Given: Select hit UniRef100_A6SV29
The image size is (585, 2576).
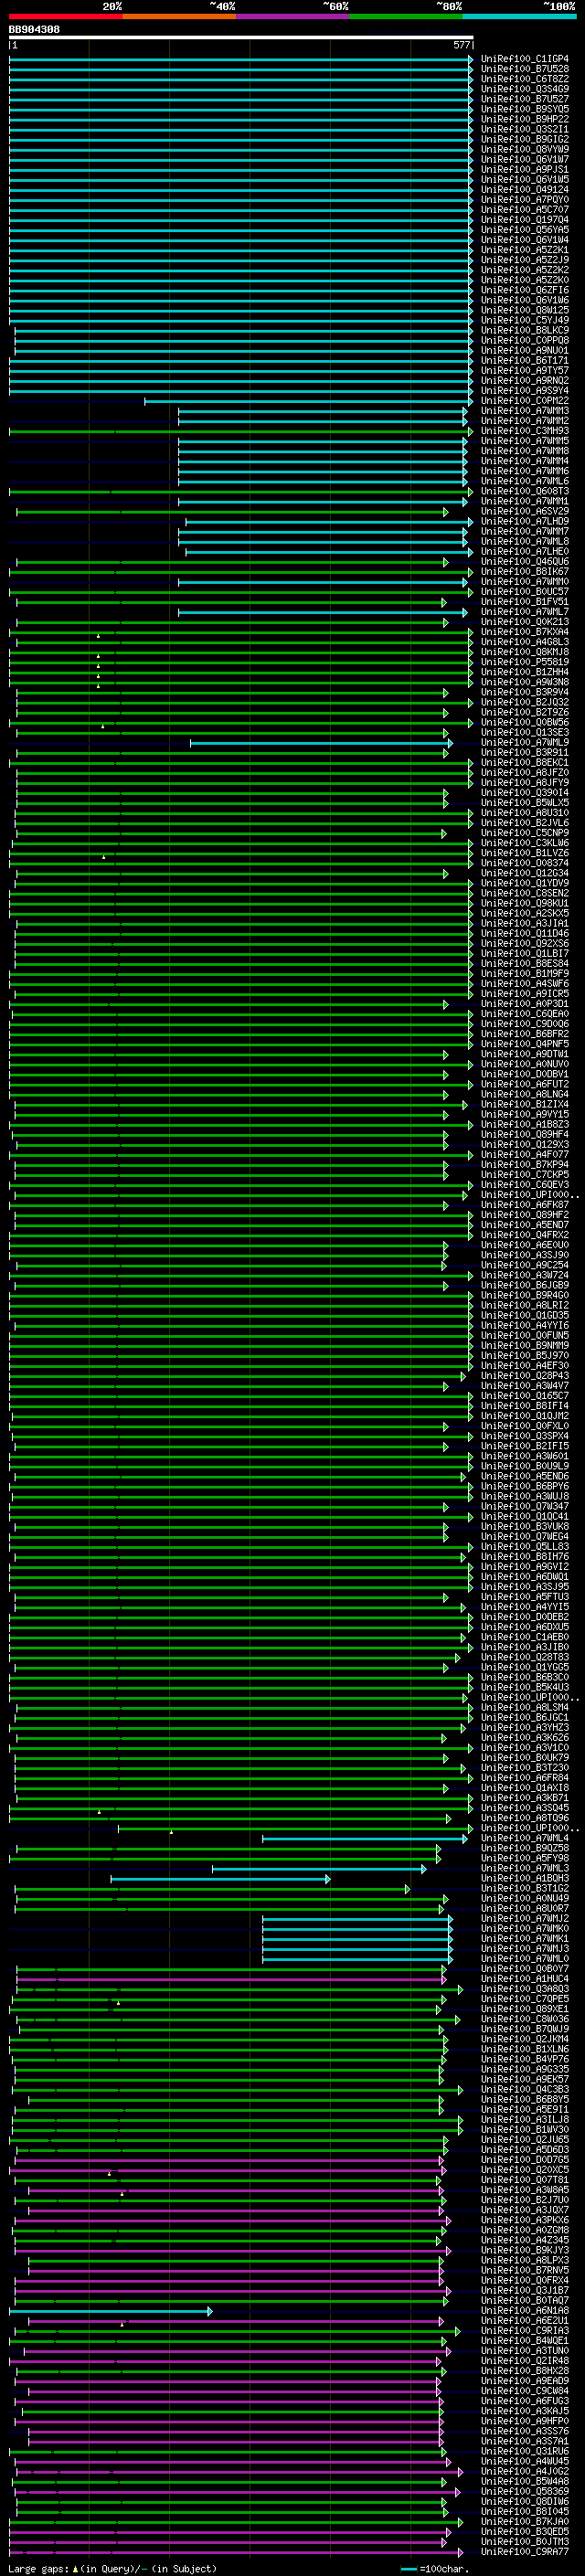Looking at the screenshot, I should click(525, 511).
